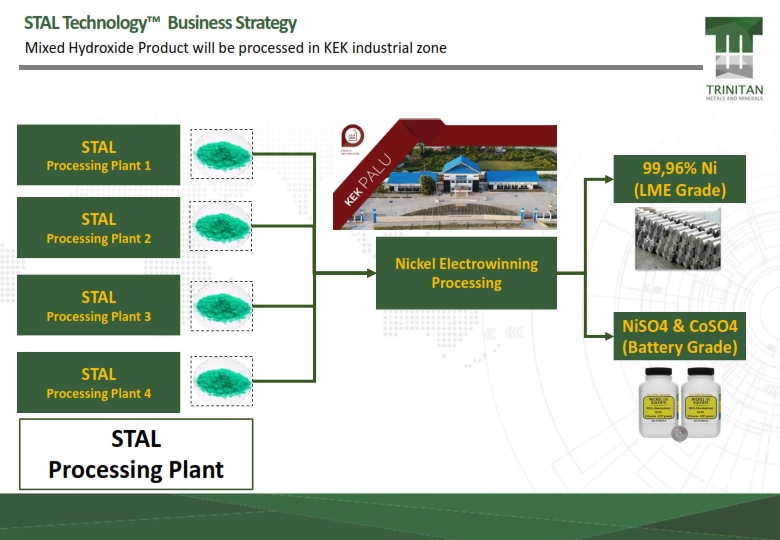The image size is (780, 540).
Task: Click the Trinitan logo icon
Action: point(733,48)
